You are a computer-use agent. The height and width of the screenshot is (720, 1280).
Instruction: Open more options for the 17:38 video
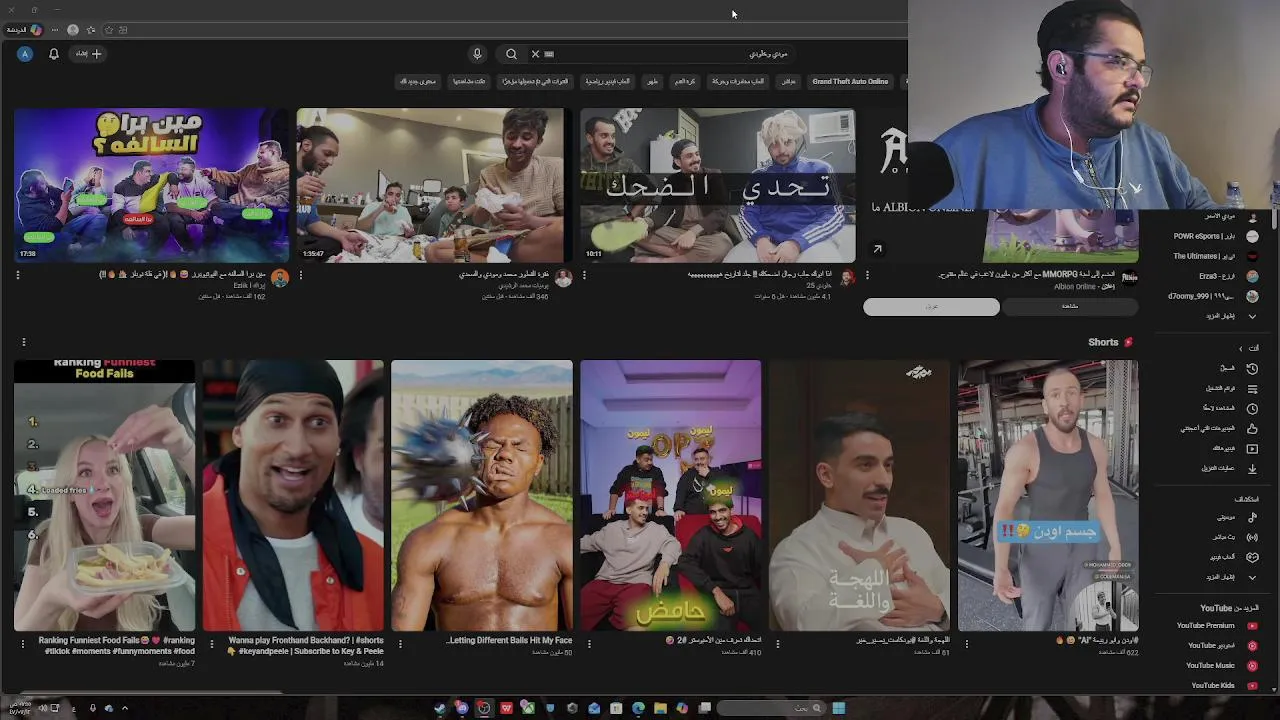(x=17, y=275)
